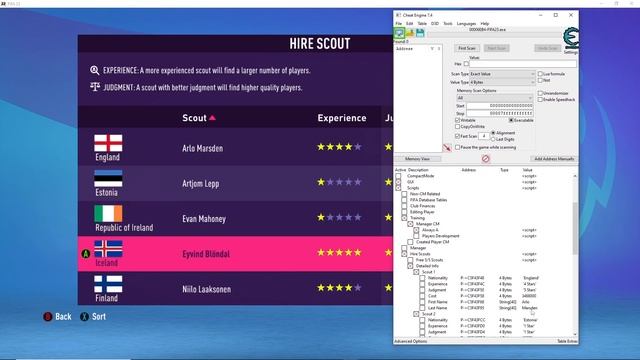The height and width of the screenshot is (360, 640).
Task: Open the File menu in Cheat Engine
Action: [398, 24]
